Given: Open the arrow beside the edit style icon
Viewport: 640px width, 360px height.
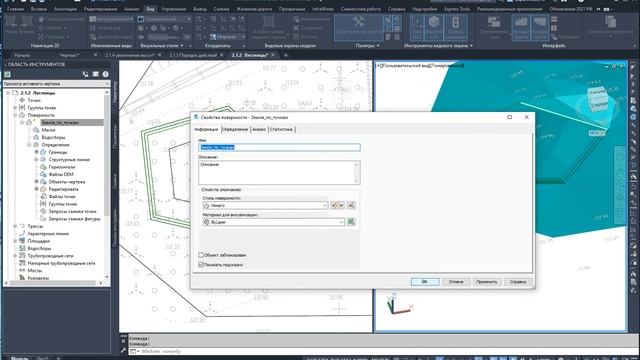Looking at the screenshot, I should click(x=342, y=205).
